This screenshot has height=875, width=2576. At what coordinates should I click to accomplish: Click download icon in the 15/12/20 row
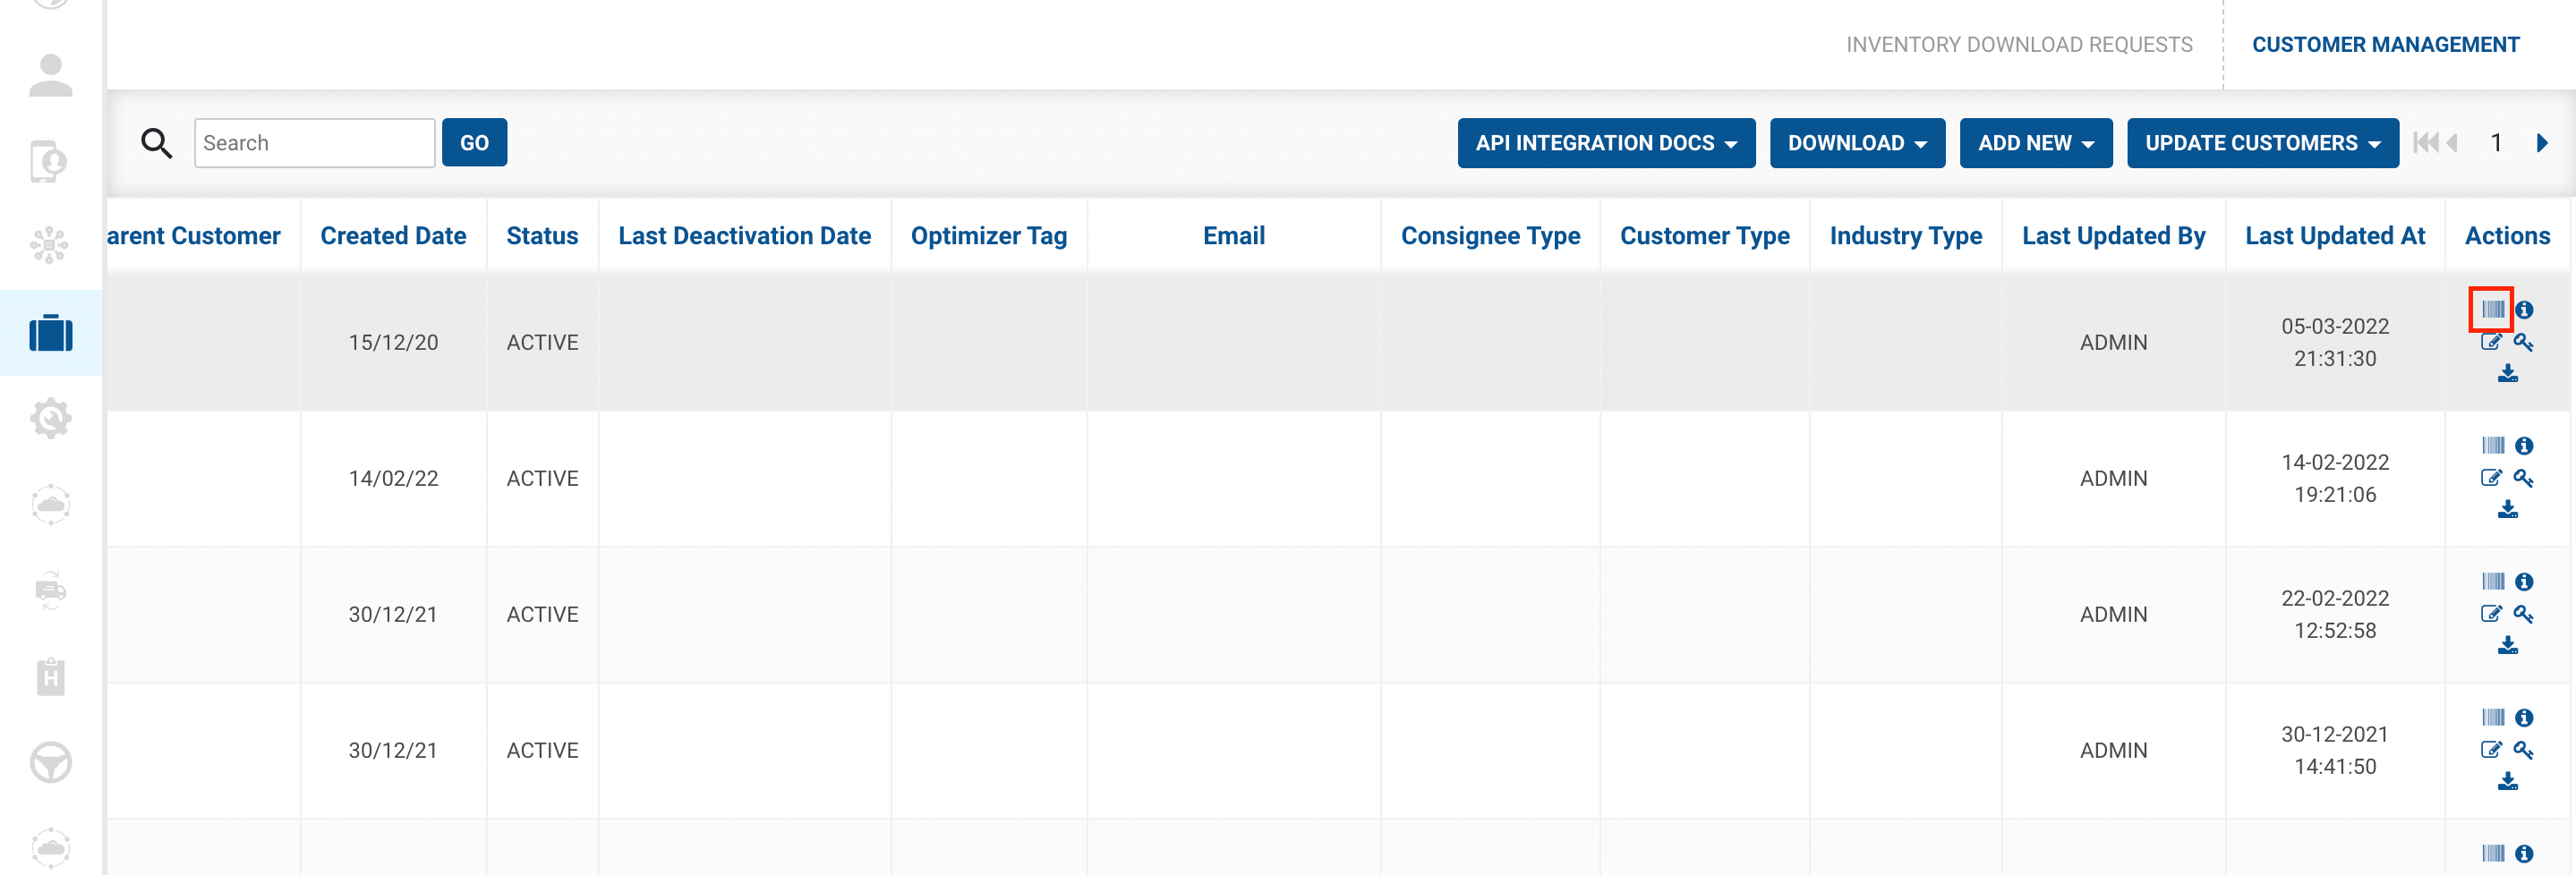click(2507, 374)
